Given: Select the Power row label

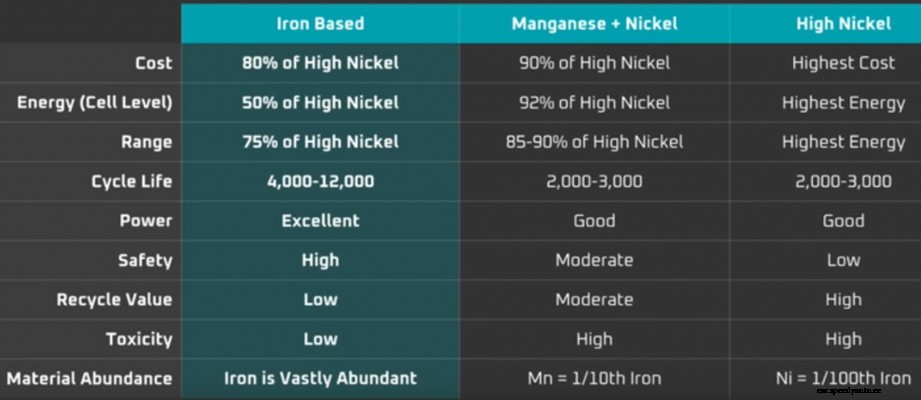Looking at the screenshot, I should (x=146, y=221).
